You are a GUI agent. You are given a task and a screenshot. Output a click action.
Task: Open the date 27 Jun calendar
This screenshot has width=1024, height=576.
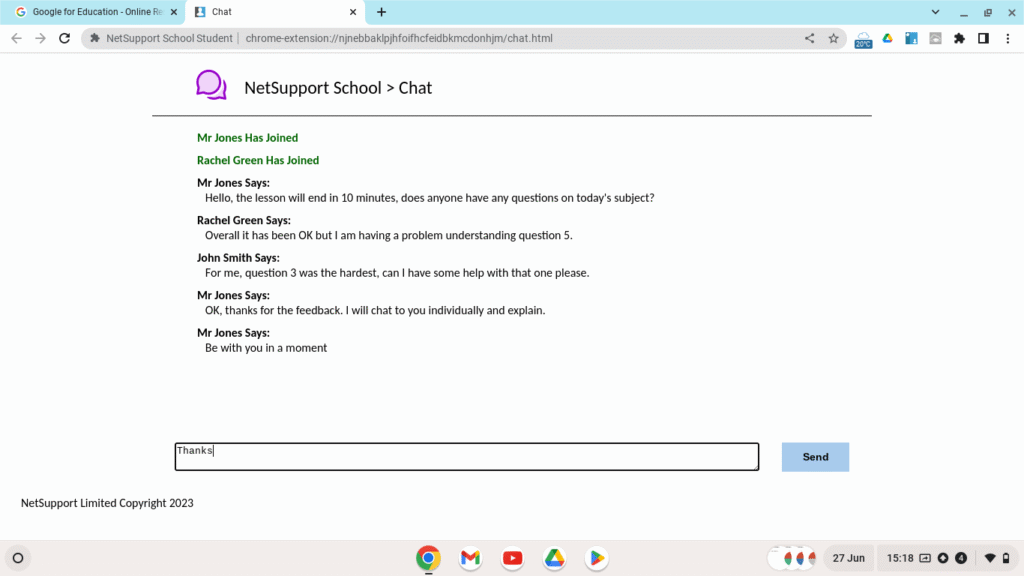(848, 558)
